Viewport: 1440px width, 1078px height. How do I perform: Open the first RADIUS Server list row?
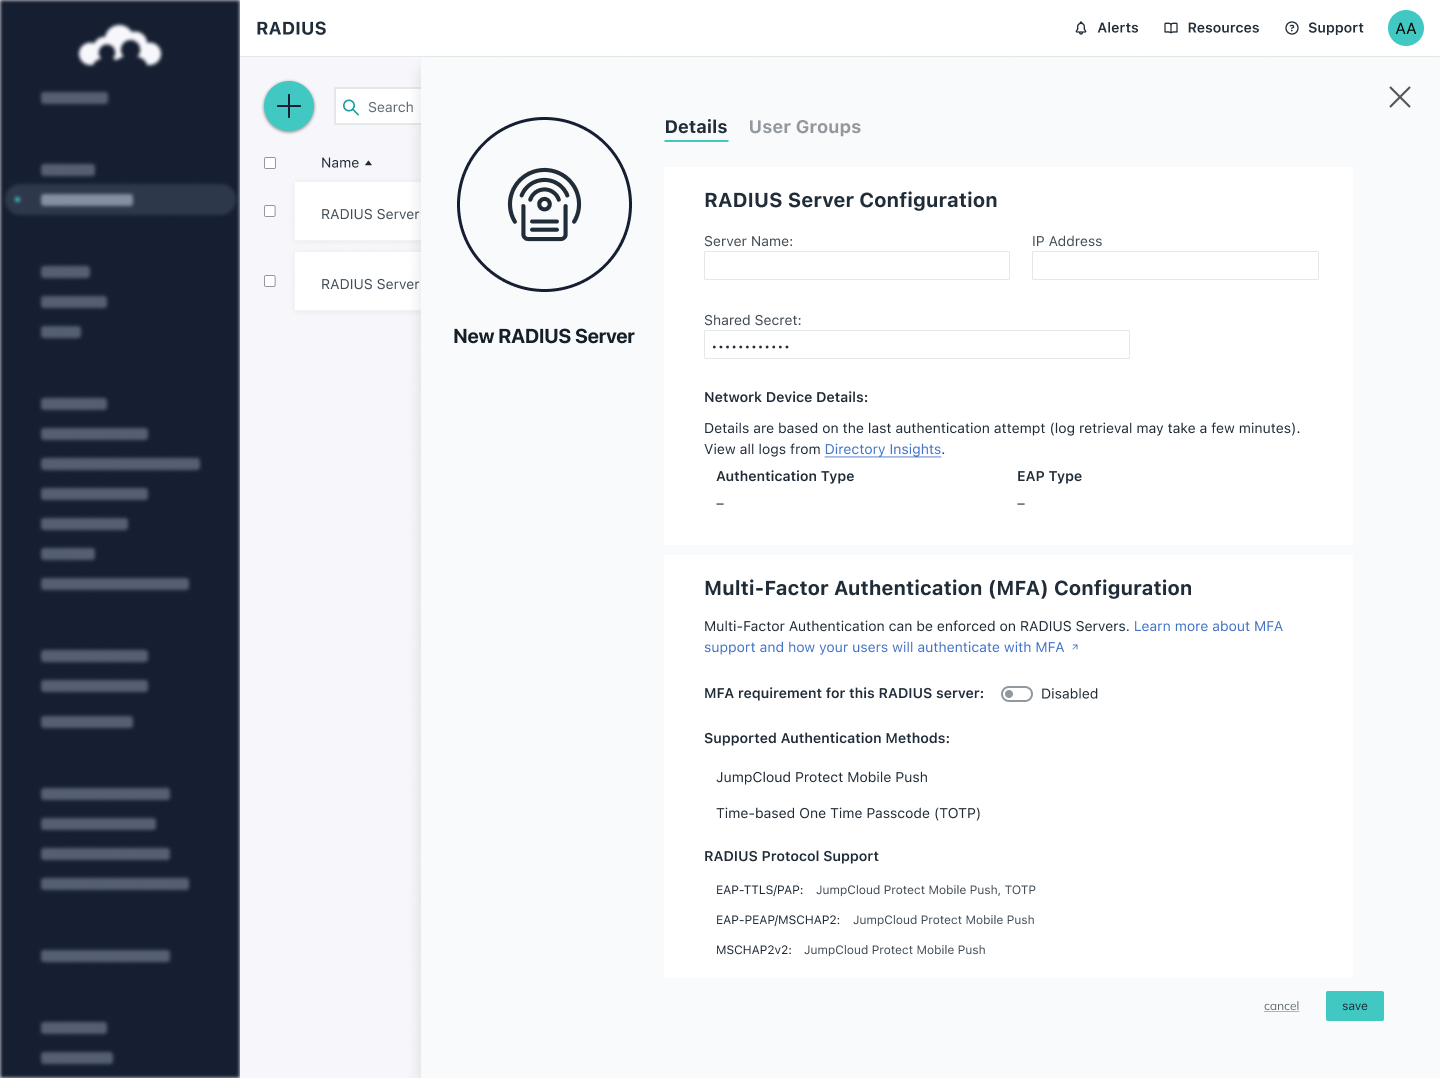coord(358,212)
